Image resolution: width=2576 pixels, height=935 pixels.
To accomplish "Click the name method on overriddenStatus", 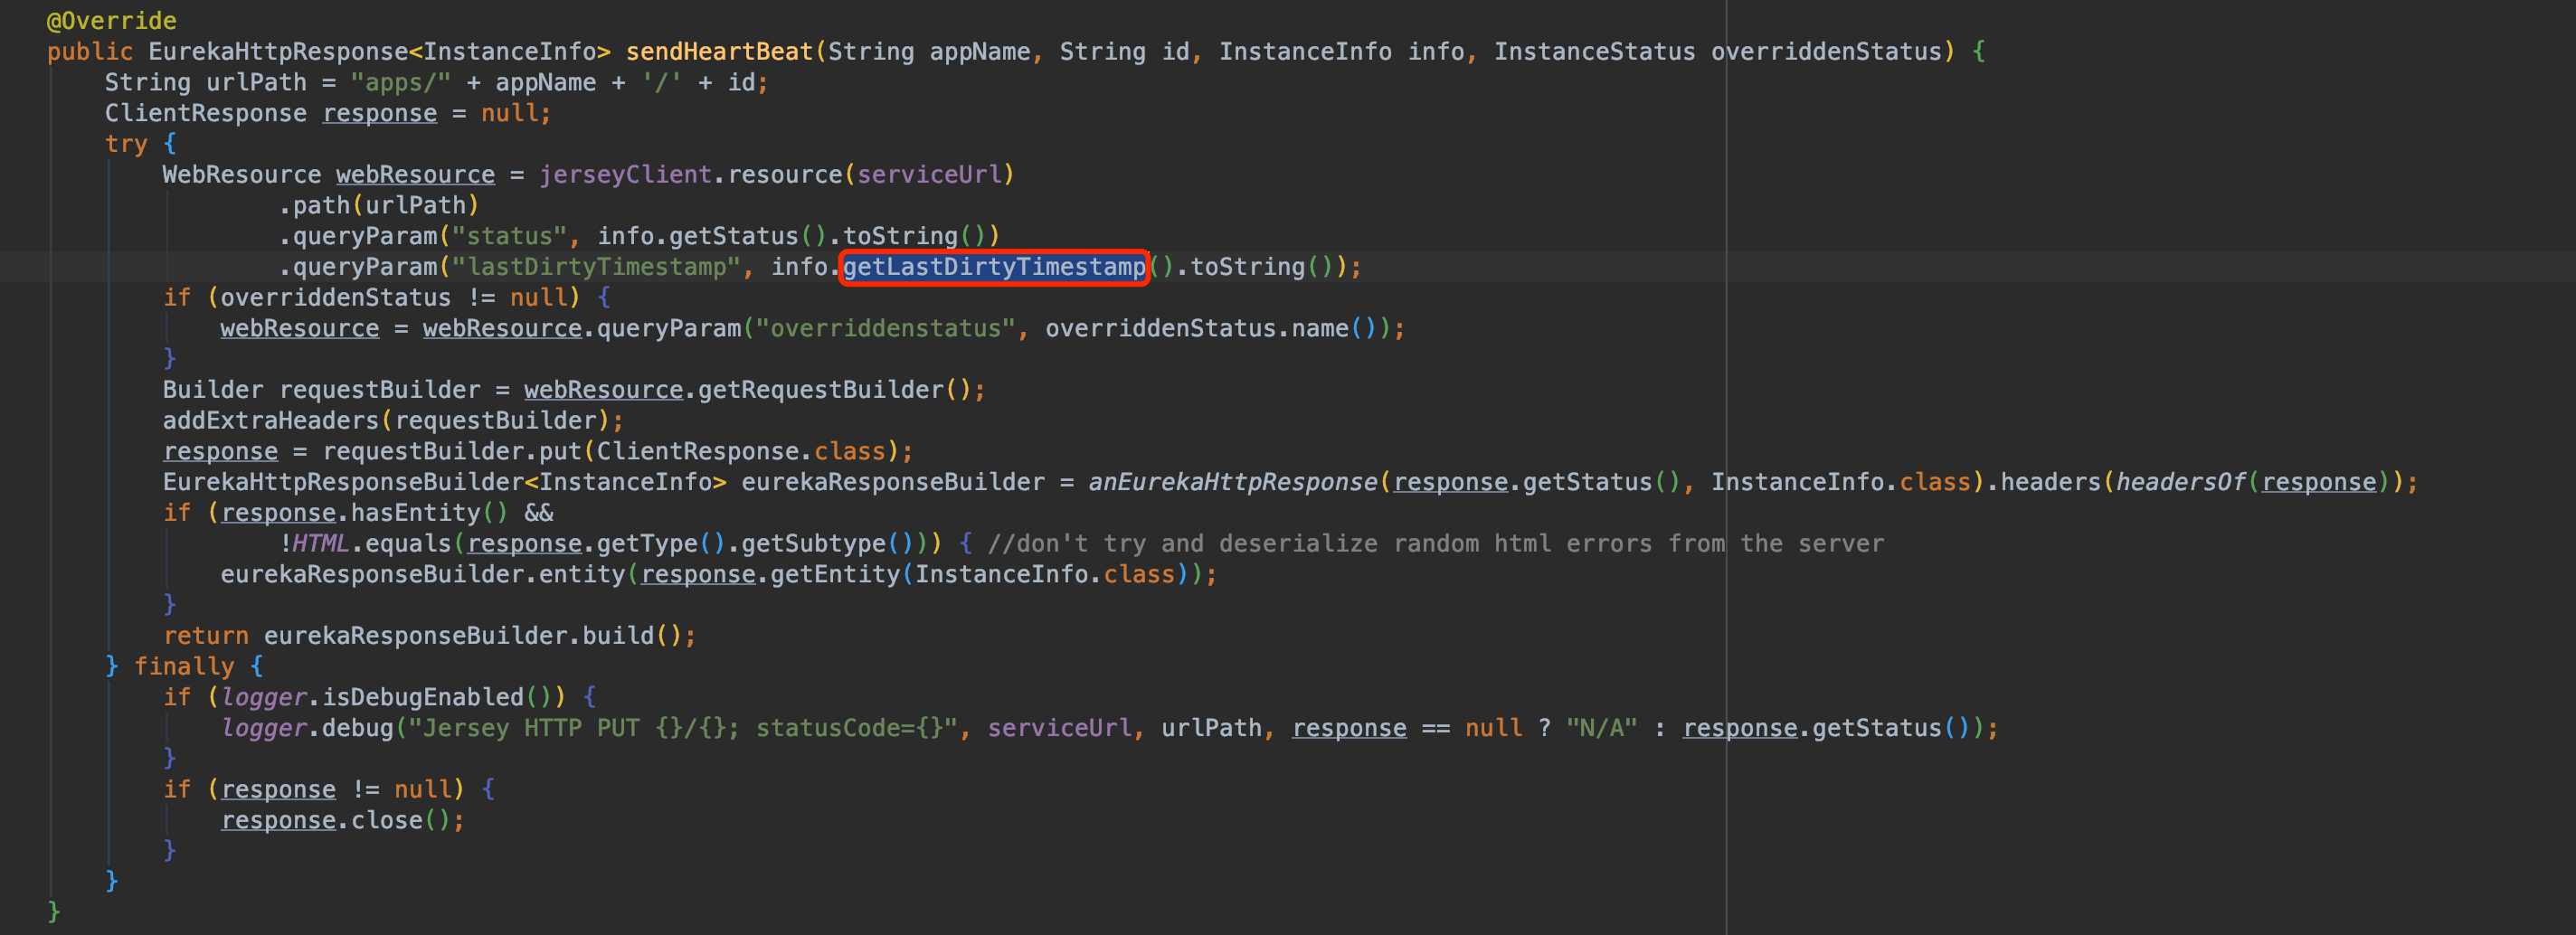I will (x=1320, y=329).
